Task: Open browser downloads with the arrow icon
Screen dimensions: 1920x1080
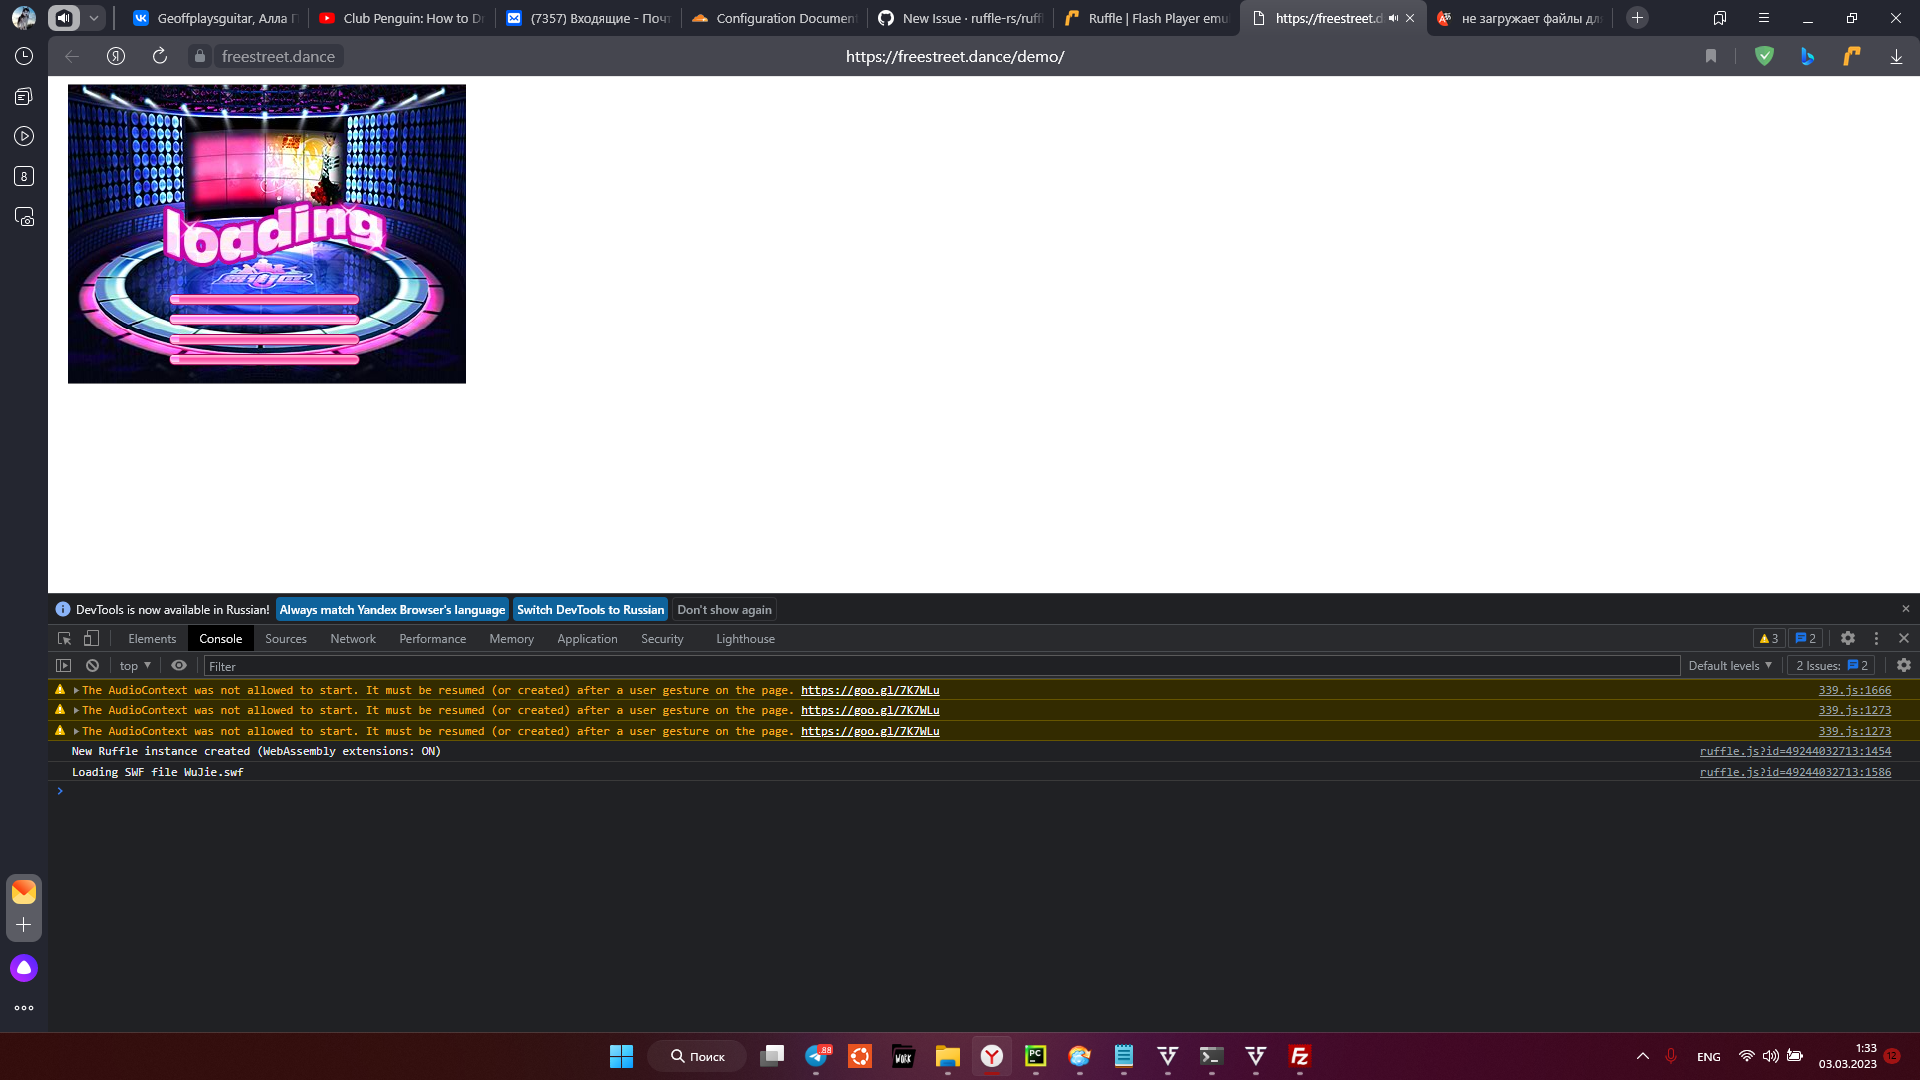Action: [x=1896, y=56]
